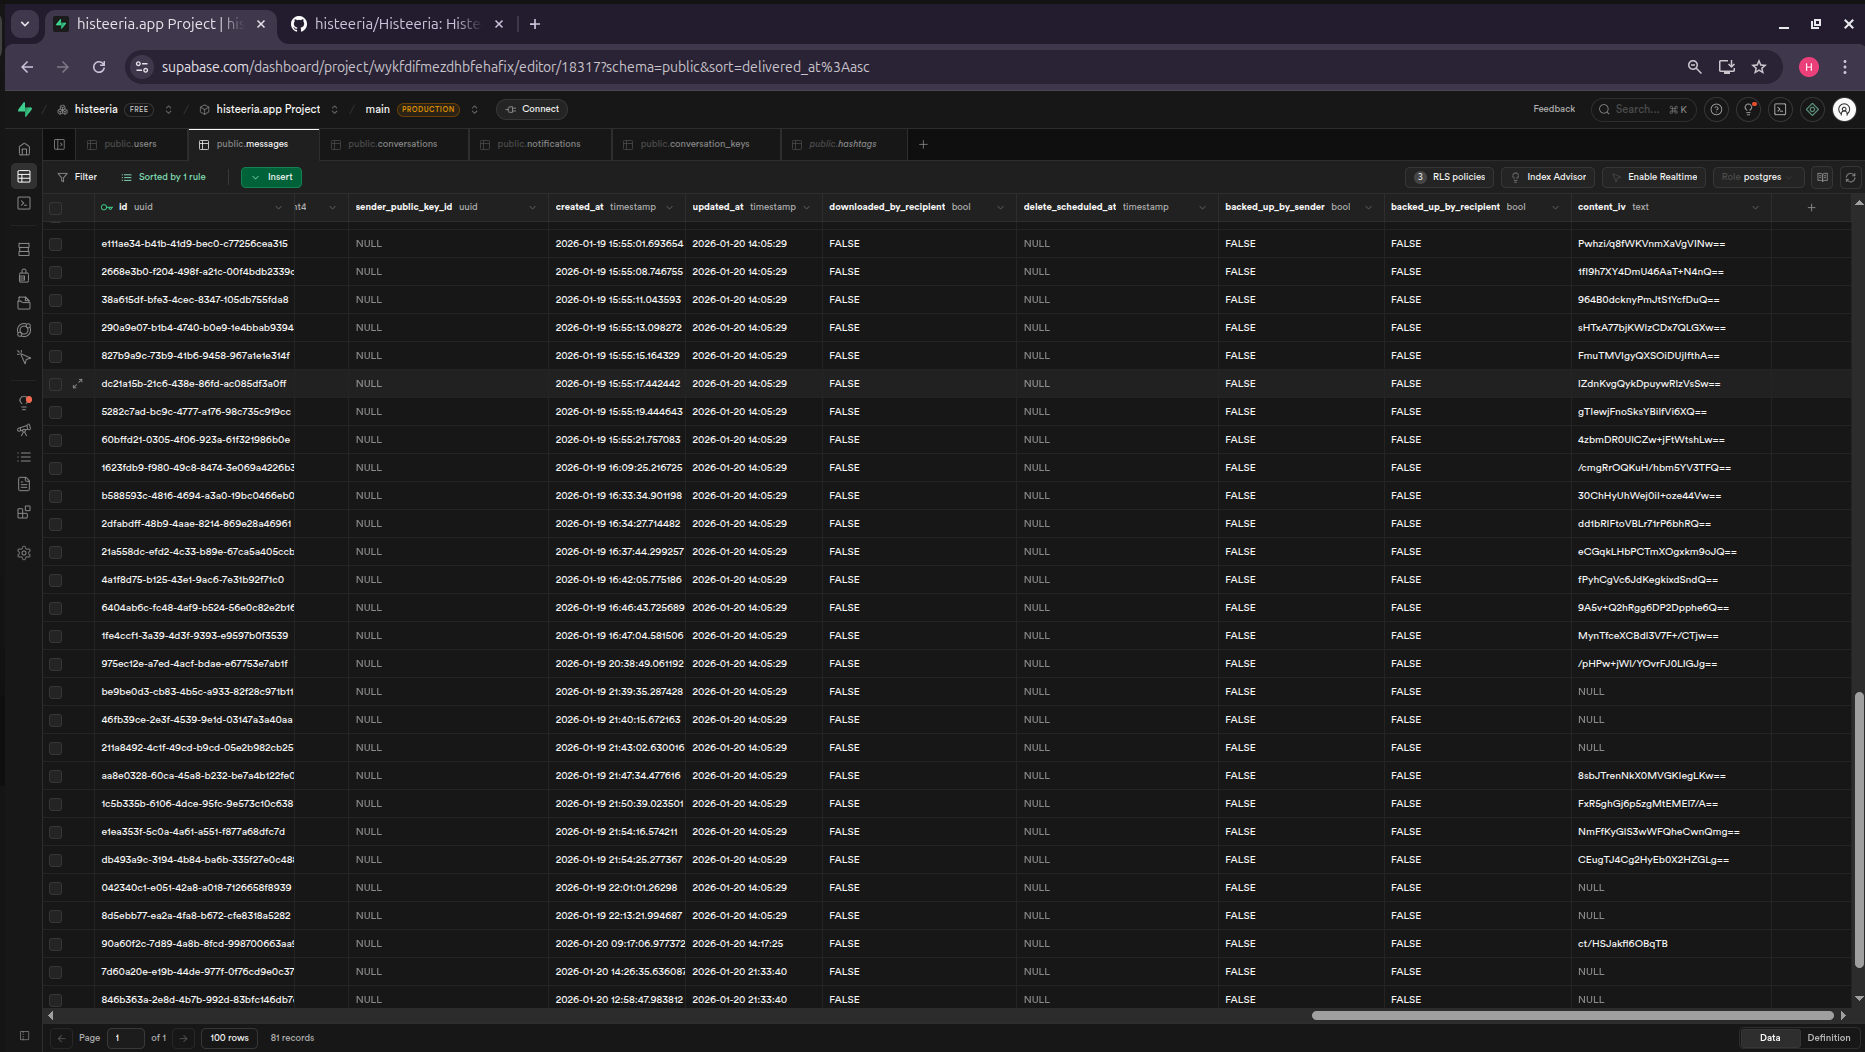The height and width of the screenshot is (1052, 1865).
Task: Add a new column plus icon
Action: click(1811, 207)
